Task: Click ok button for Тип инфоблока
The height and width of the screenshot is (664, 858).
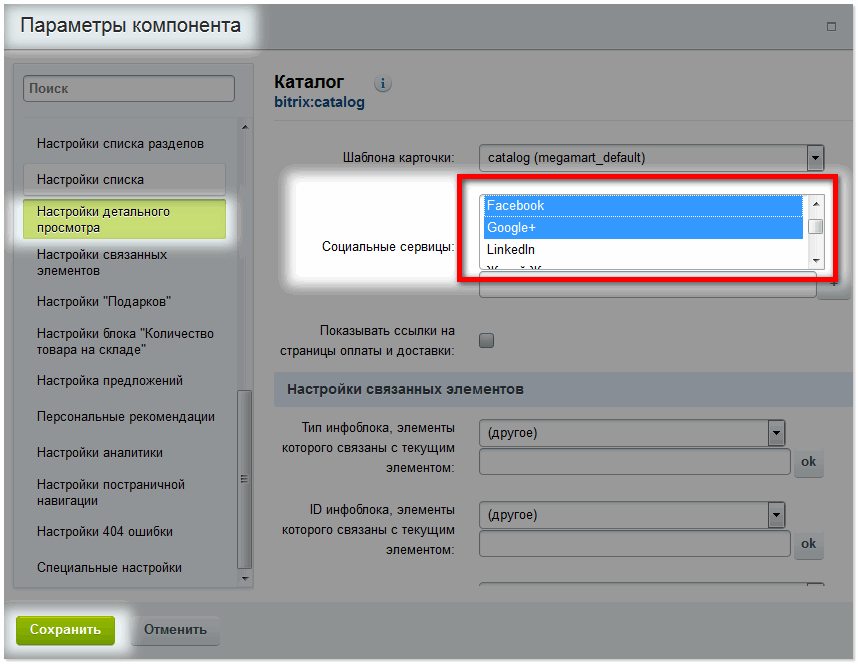Action: tap(808, 462)
